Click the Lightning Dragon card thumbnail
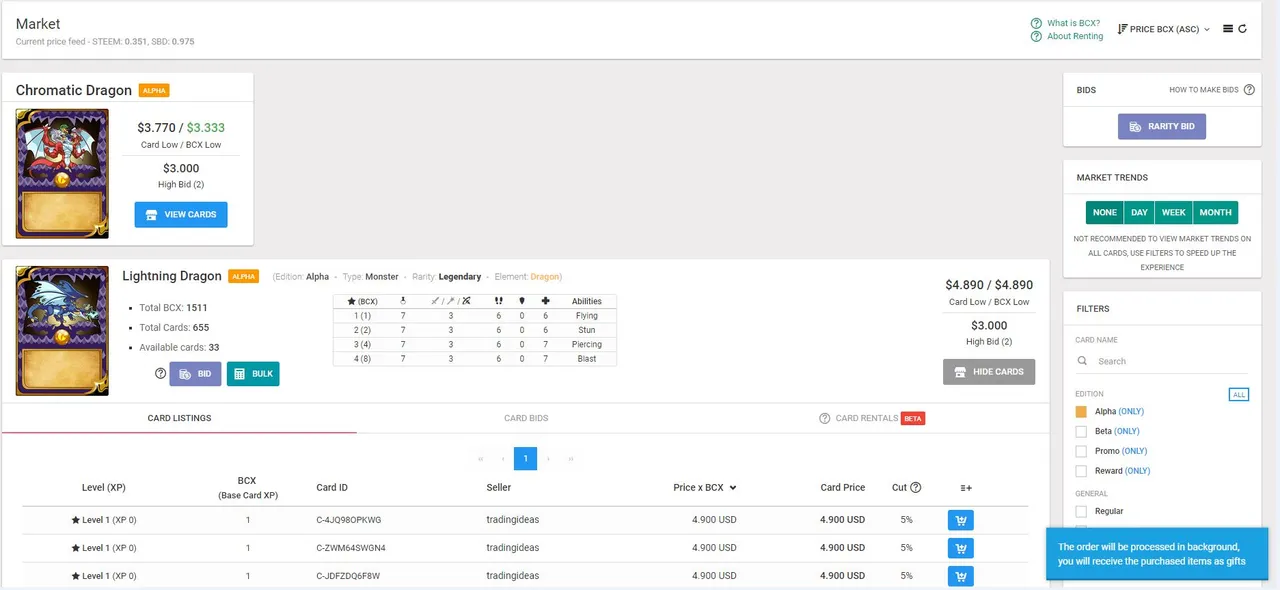1280x590 pixels. point(62,330)
